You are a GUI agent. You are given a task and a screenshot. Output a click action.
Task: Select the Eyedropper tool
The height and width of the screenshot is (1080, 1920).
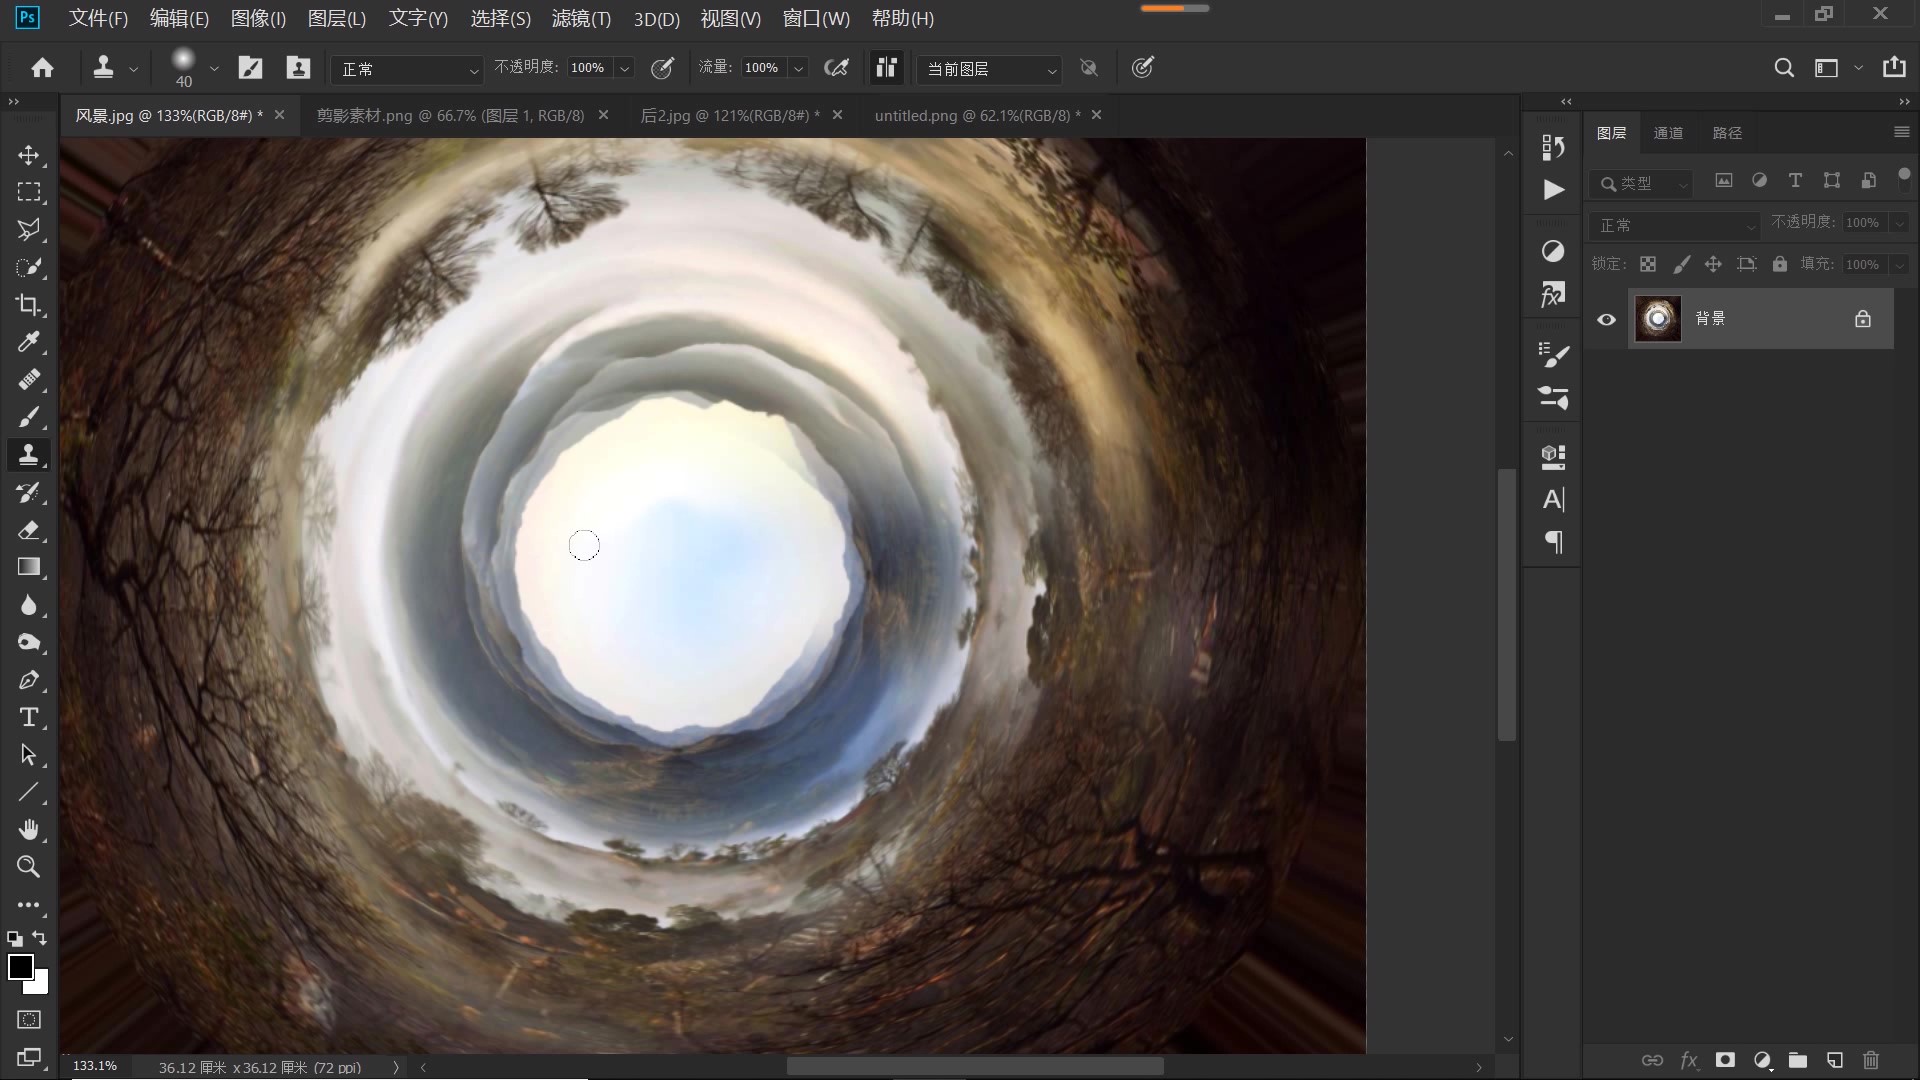(29, 342)
